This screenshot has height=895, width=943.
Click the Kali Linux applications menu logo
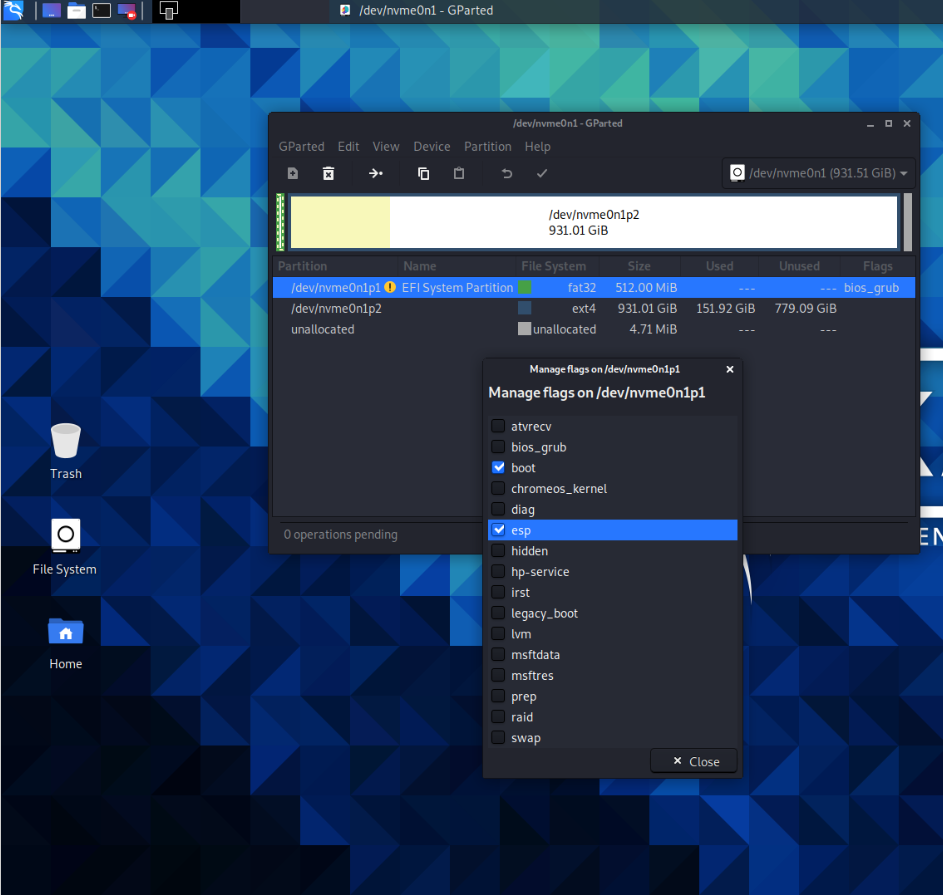coord(15,11)
